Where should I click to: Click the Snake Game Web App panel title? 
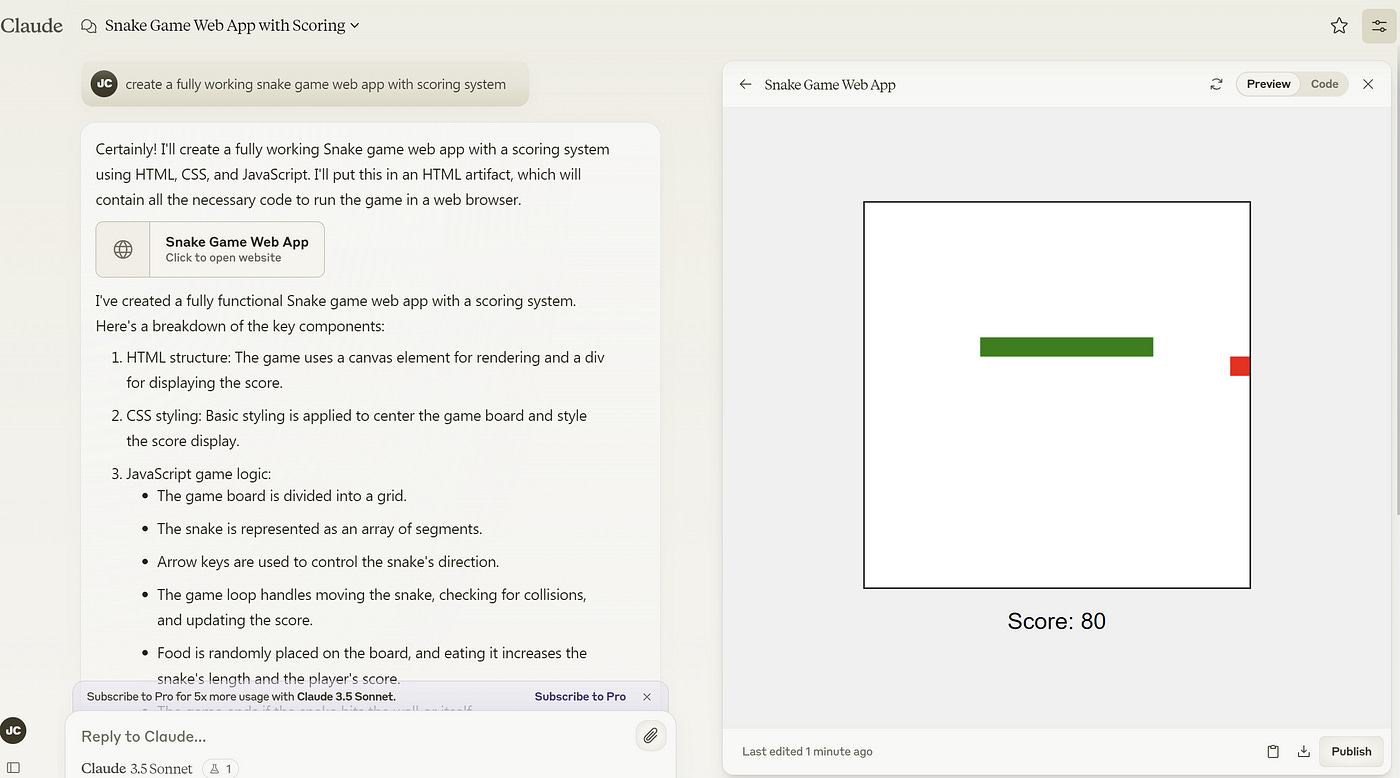[830, 85]
